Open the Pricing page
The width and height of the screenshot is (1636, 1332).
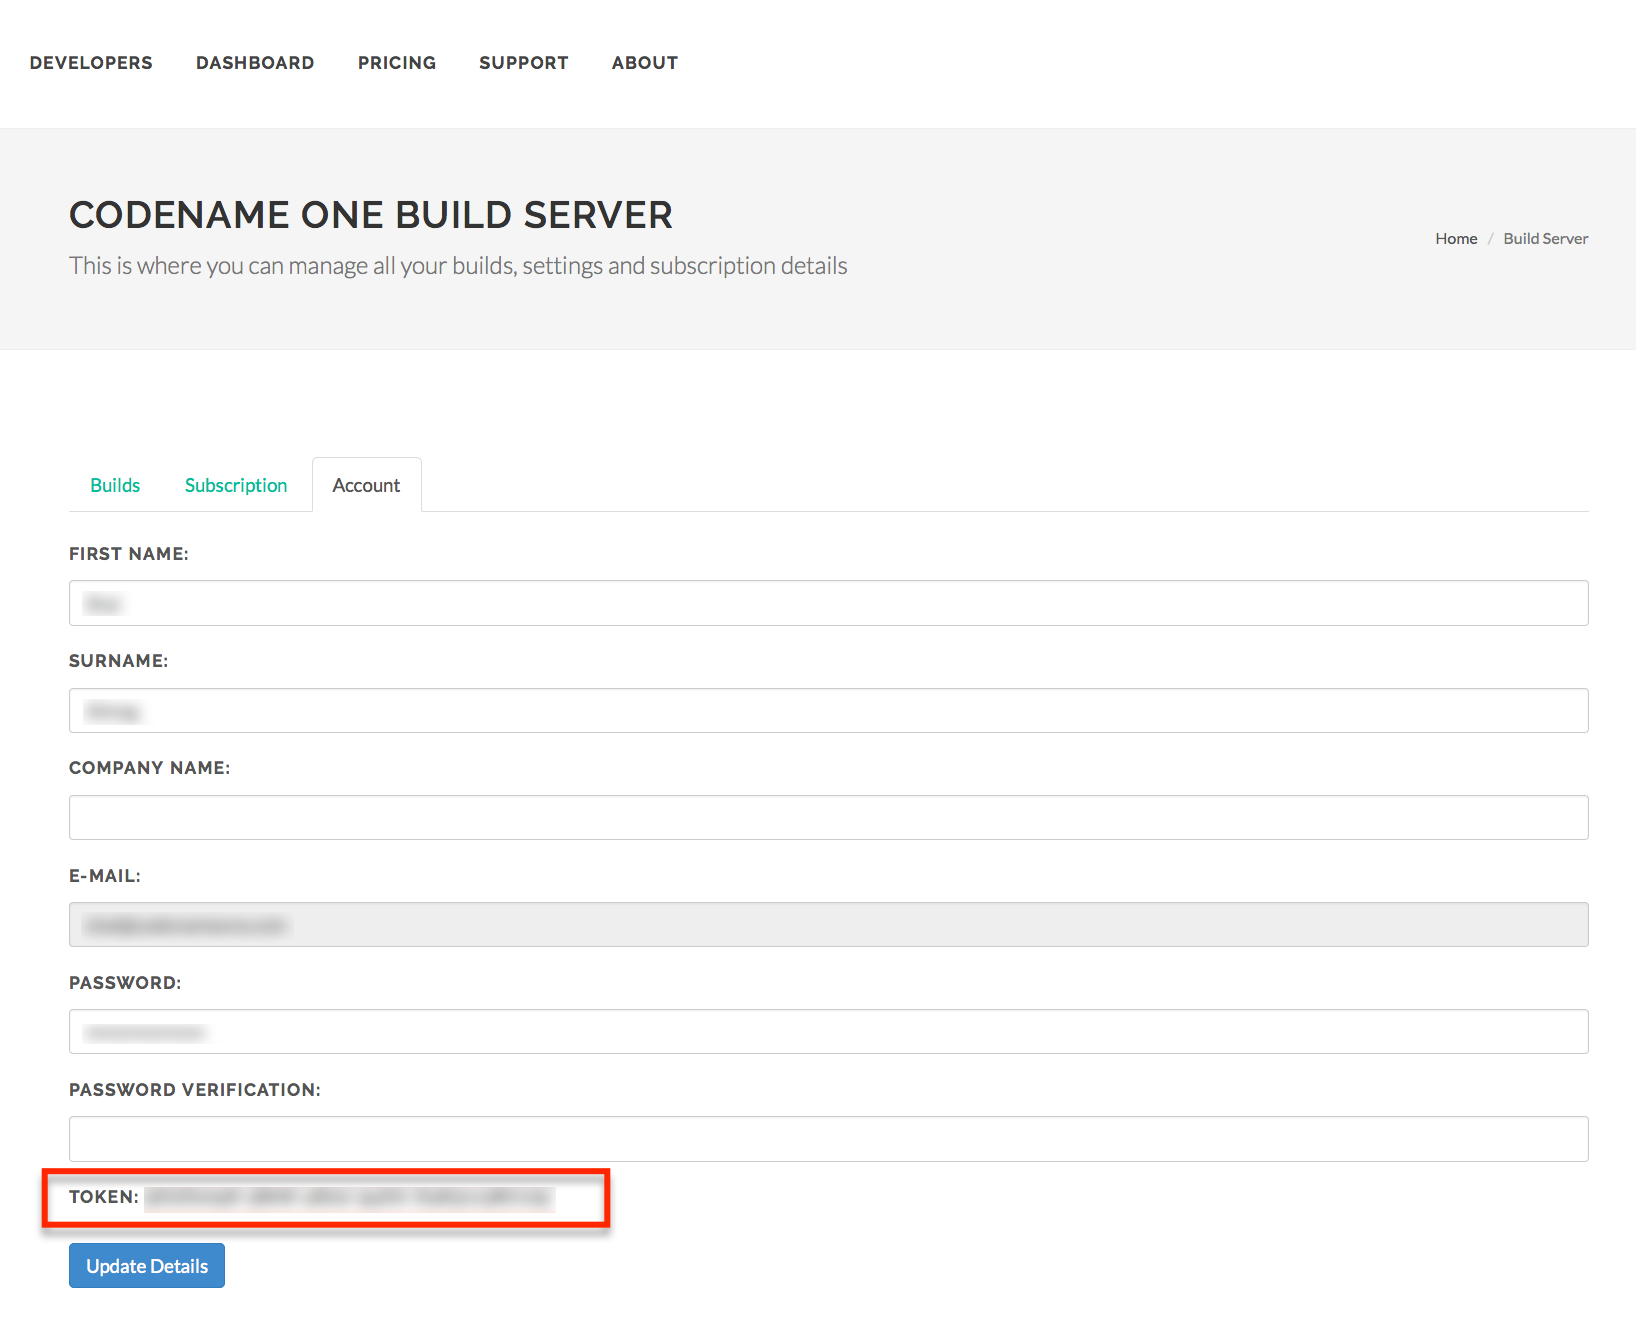tap(396, 62)
